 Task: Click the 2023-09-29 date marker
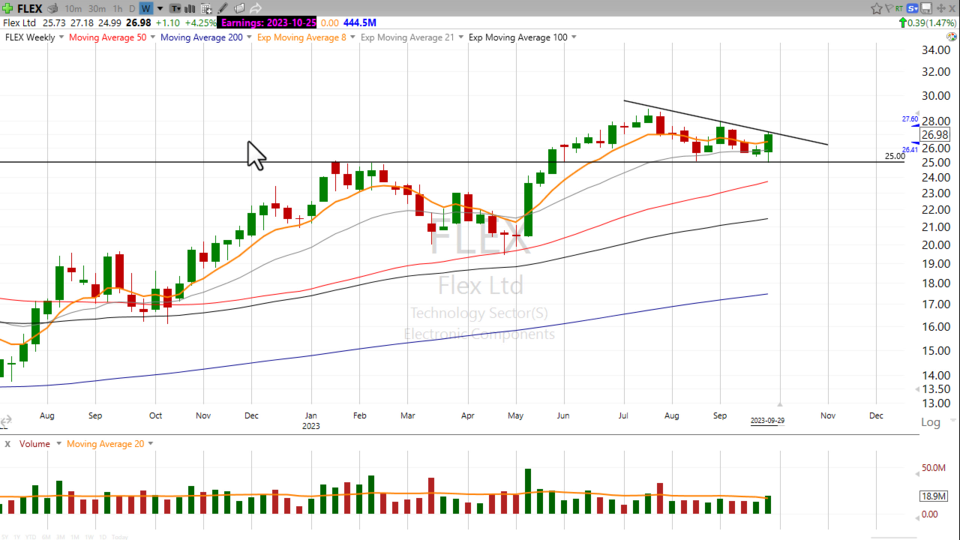click(x=767, y=421)
